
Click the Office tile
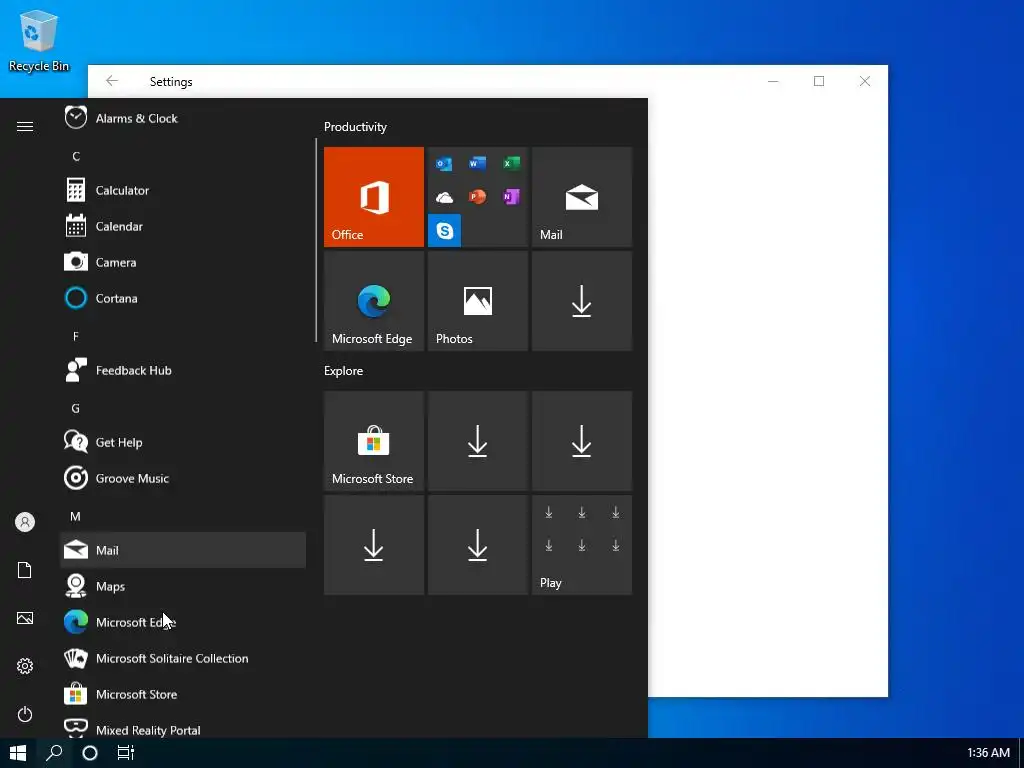point(374,197)
